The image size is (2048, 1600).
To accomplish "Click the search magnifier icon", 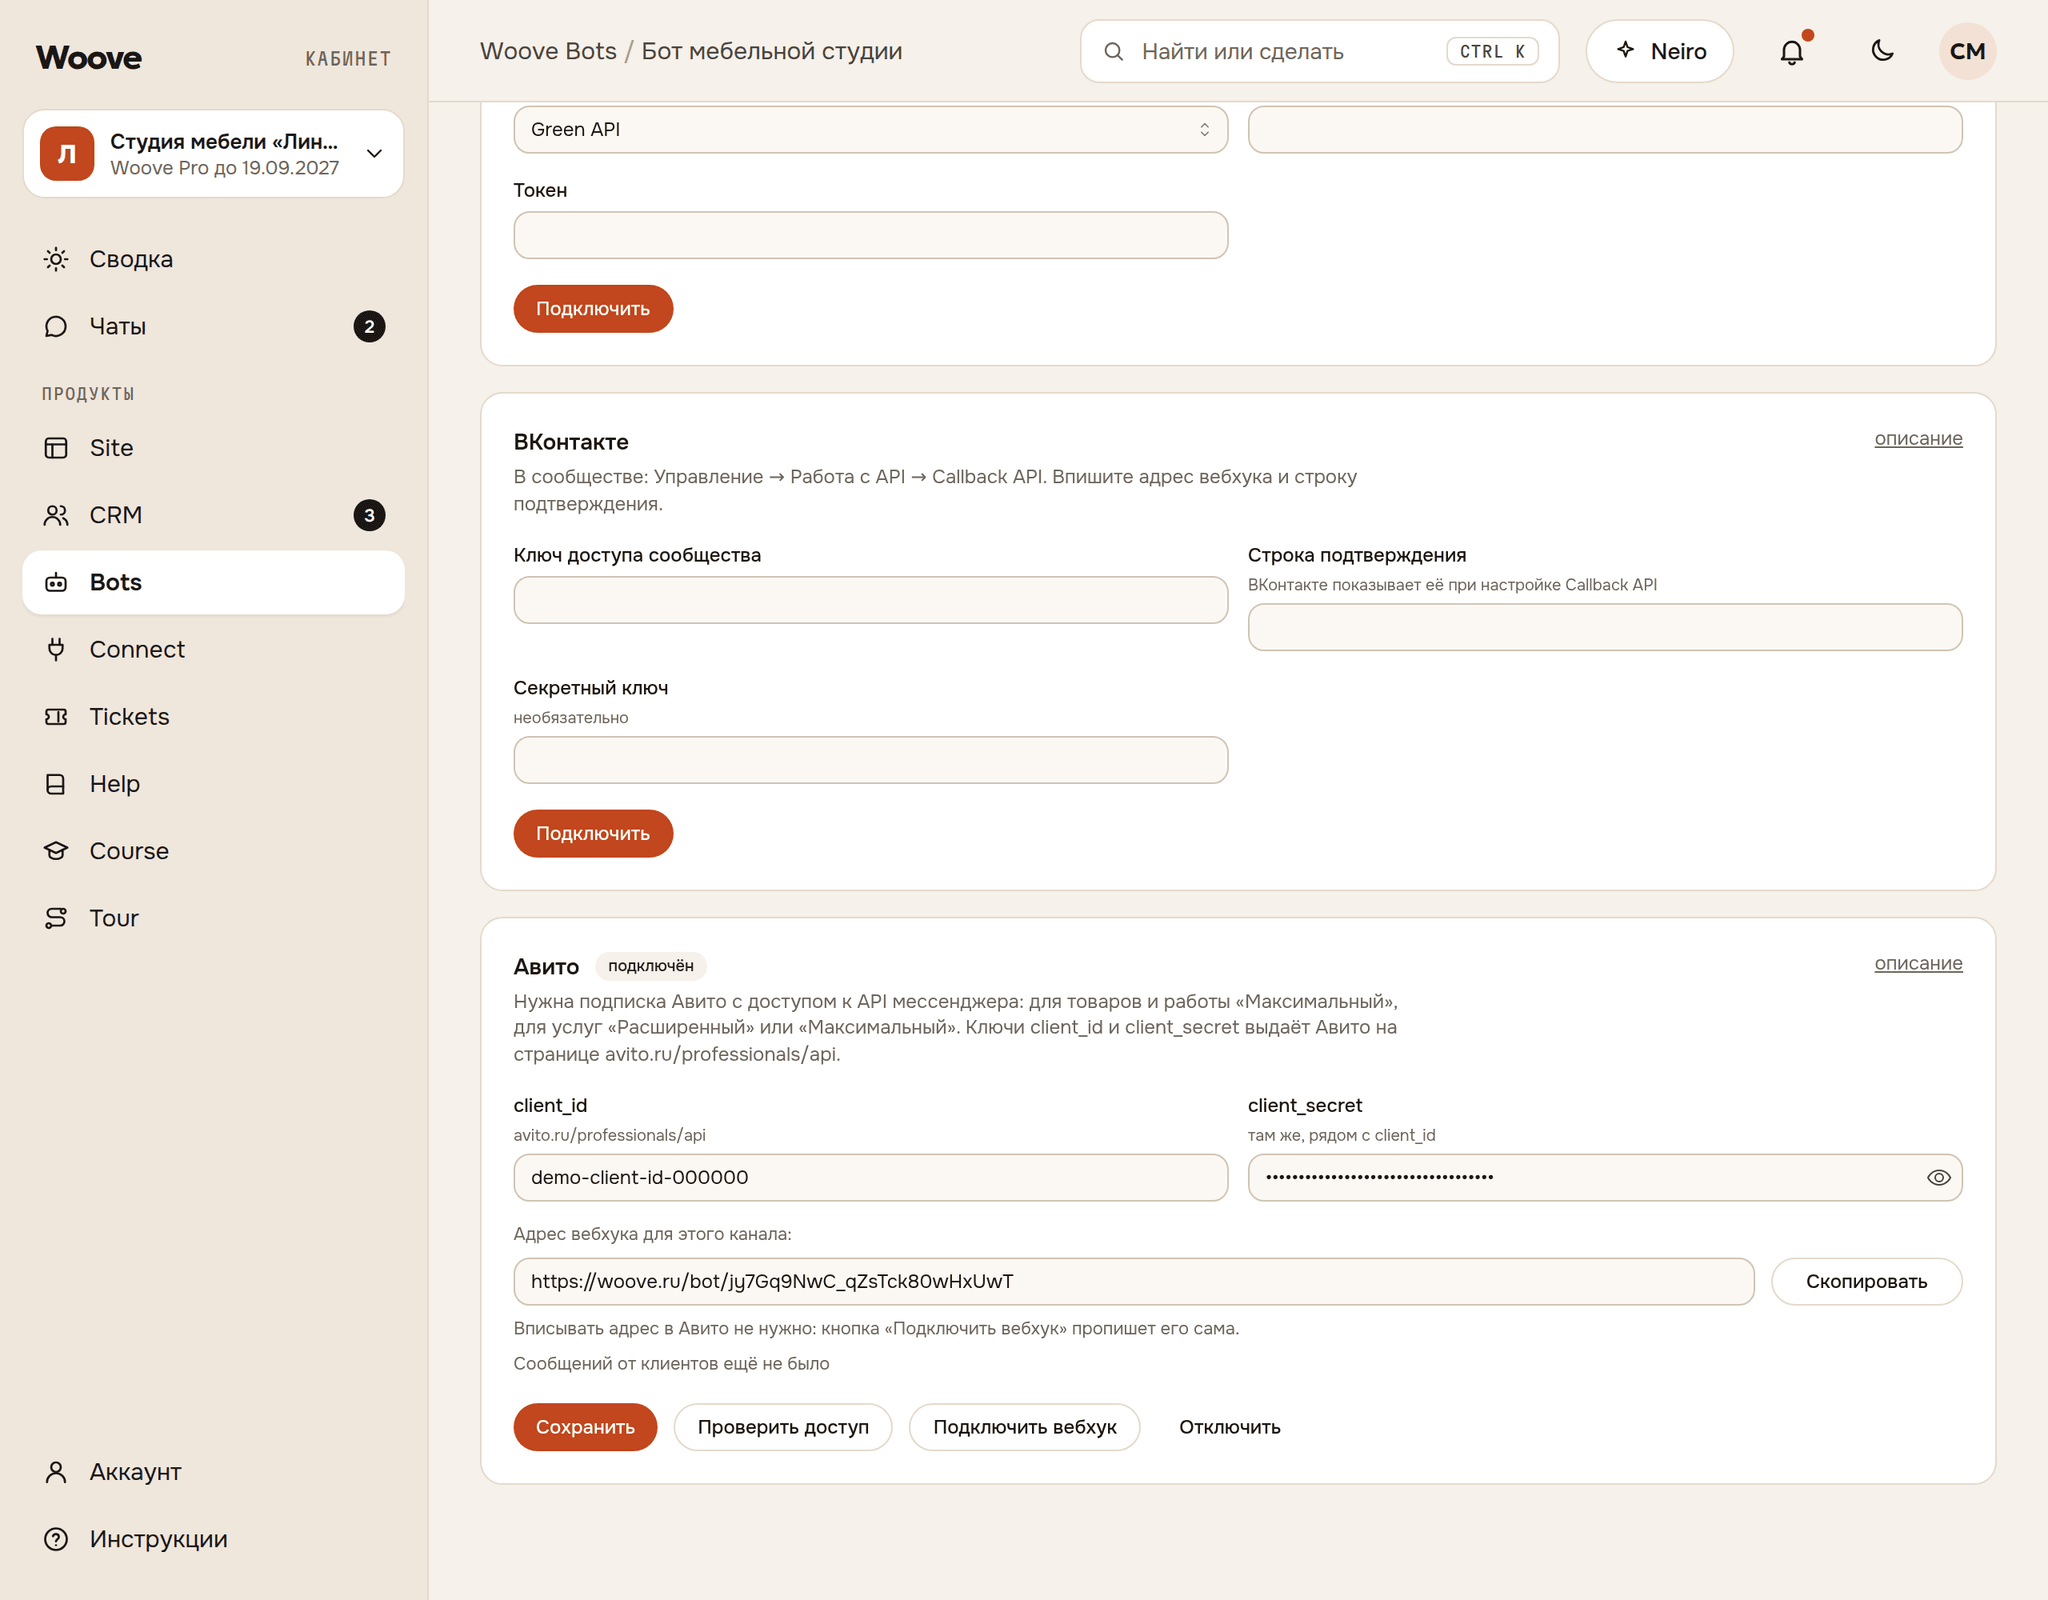I will pyautogui.click(x=1113, y=51).
